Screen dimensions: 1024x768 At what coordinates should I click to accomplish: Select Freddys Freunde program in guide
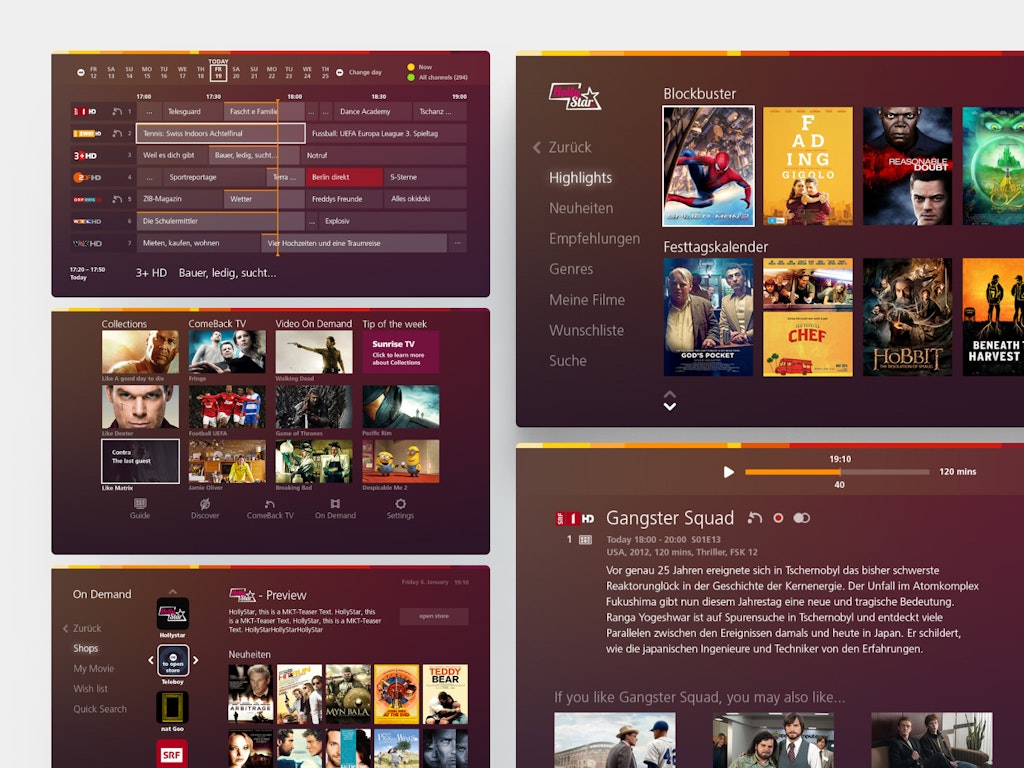344,199
